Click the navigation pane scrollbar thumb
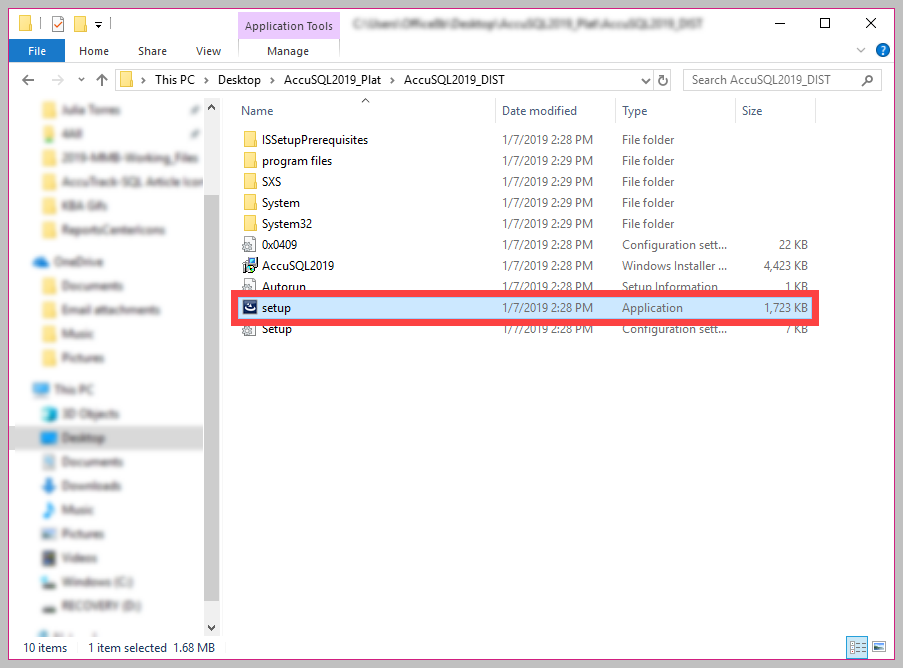The height and width of the screenshot is (668, 903). pyautogui.click(x=211, y=397)
